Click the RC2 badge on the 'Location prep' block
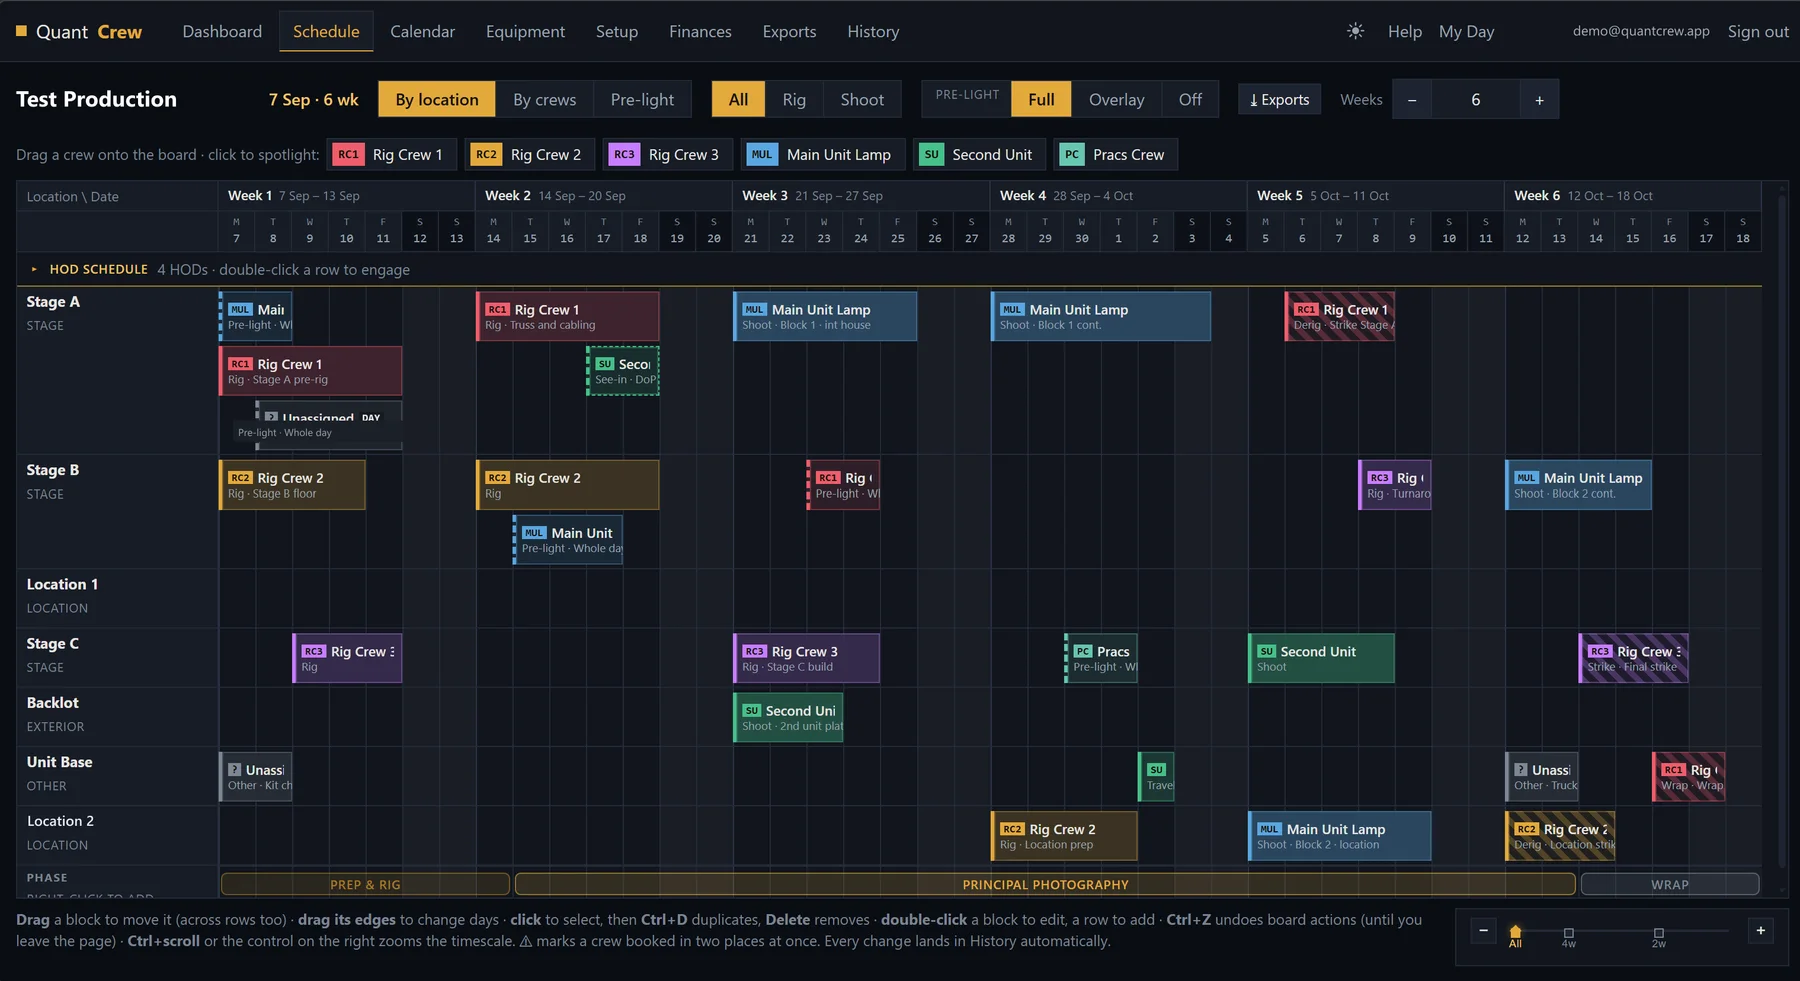This screenshot has width=1800, height=981. pos(1012,829)
